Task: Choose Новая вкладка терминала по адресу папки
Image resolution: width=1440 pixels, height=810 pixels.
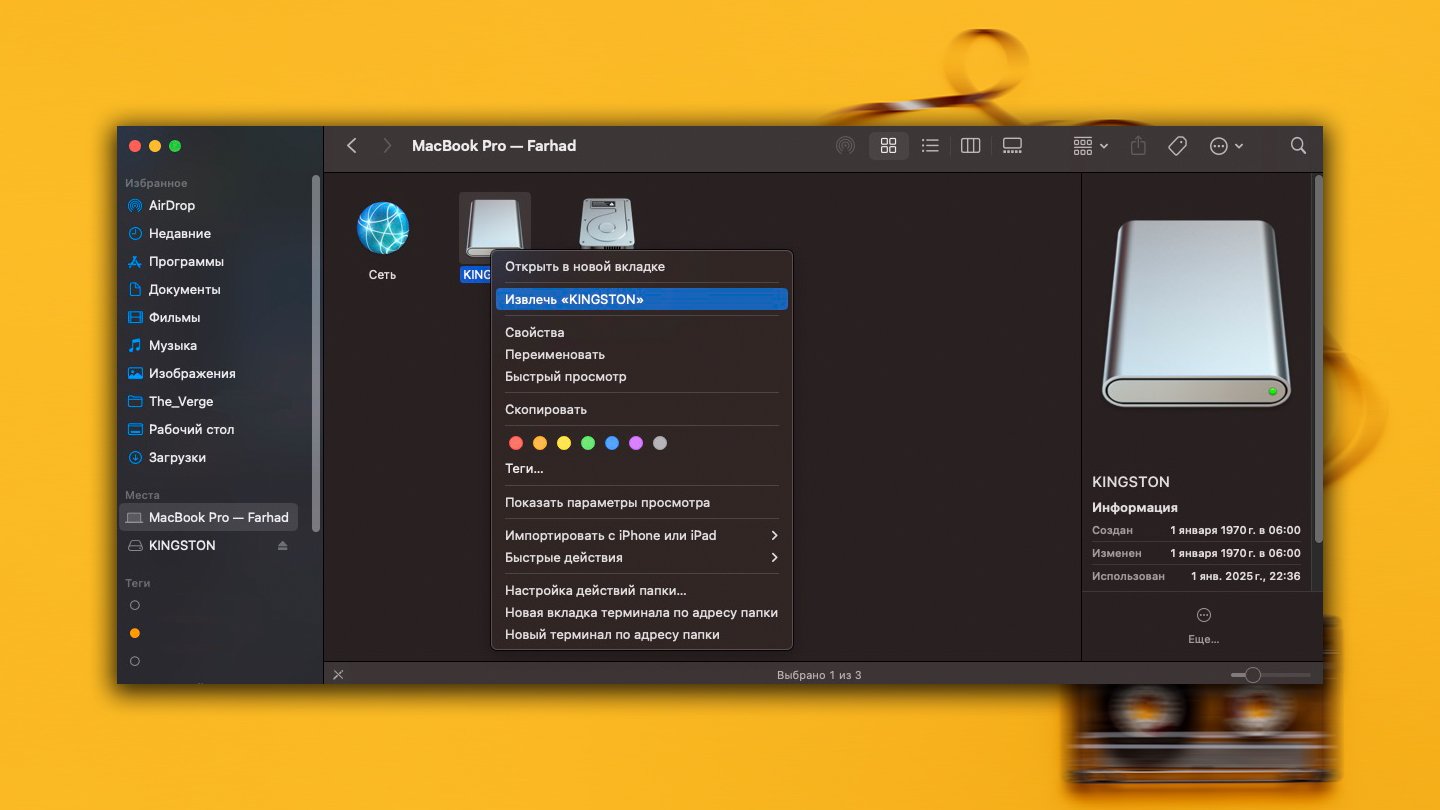Action: [x=640, y=612]
